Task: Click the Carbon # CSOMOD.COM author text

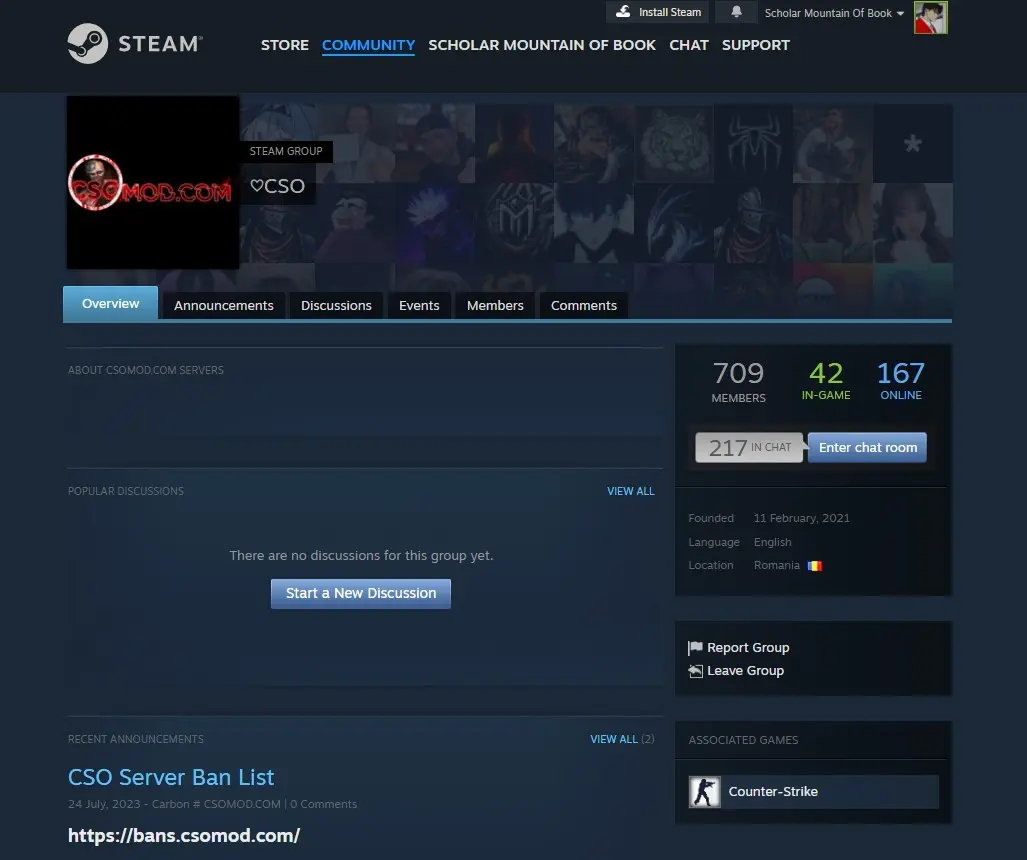Action: [x=216, y=804]
